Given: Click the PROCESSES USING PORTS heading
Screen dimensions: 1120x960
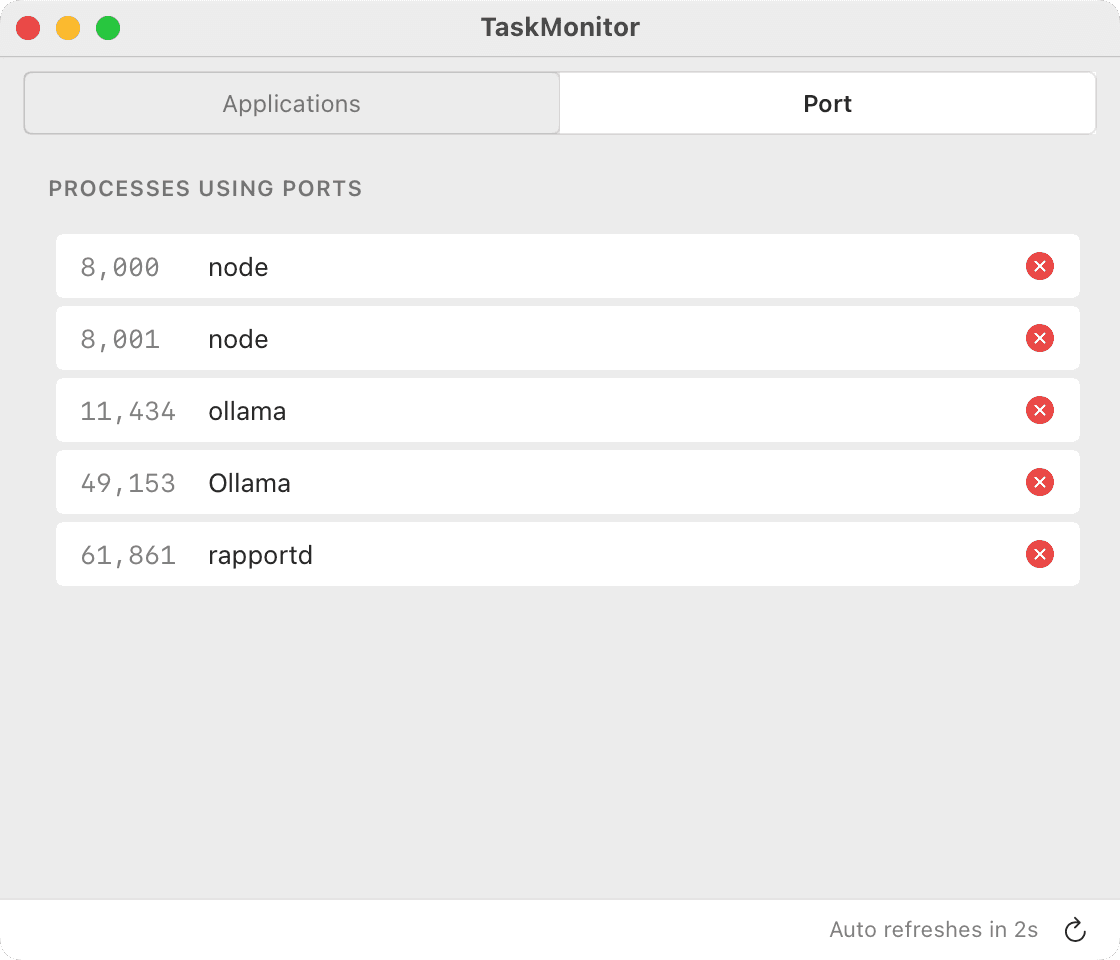Looking at the screenshot, I should point(205,188).
